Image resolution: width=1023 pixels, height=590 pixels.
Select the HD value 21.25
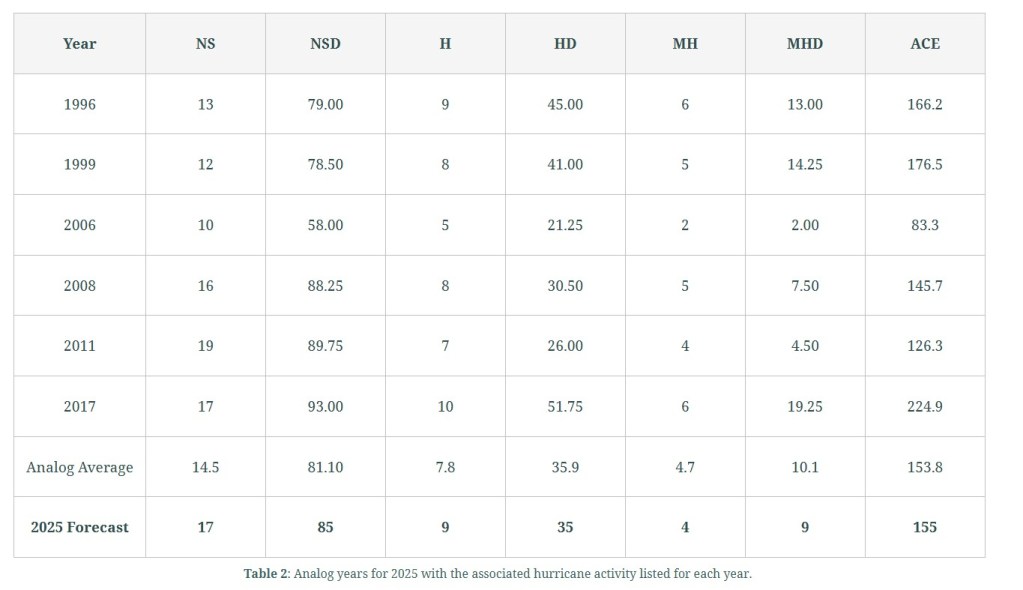pyautogui.click(x=565, y=225)
